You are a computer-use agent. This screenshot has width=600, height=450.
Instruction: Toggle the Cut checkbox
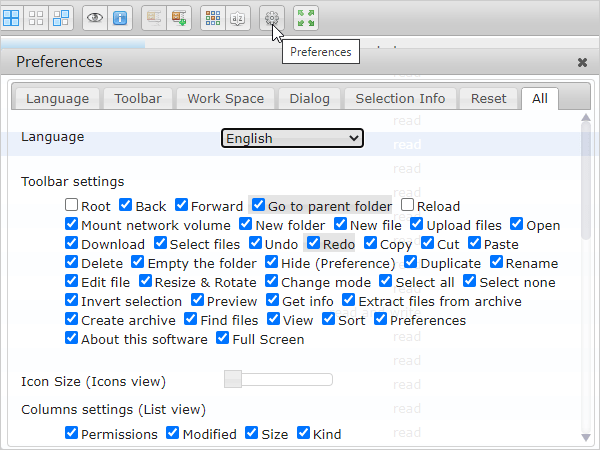[427, 243]
